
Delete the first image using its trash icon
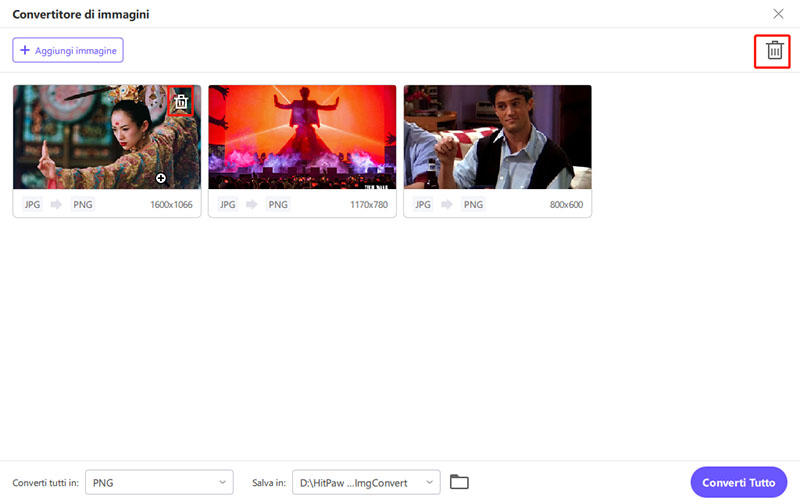tap(181, 102)
